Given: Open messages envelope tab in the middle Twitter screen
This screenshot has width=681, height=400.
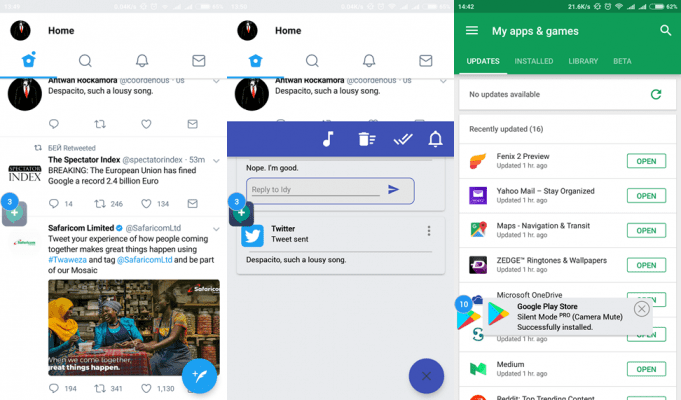Looking at the screenshot, I should (426, 60).
